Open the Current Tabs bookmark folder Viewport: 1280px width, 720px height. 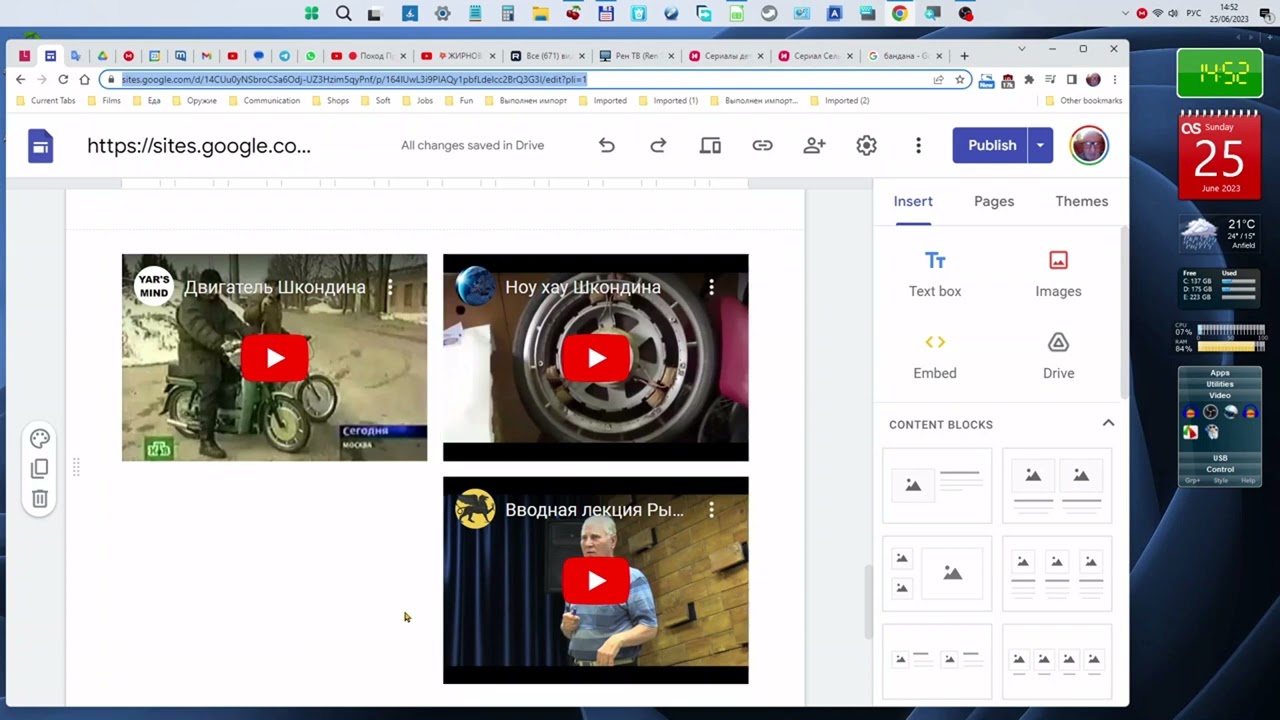[x=45, y=100]
